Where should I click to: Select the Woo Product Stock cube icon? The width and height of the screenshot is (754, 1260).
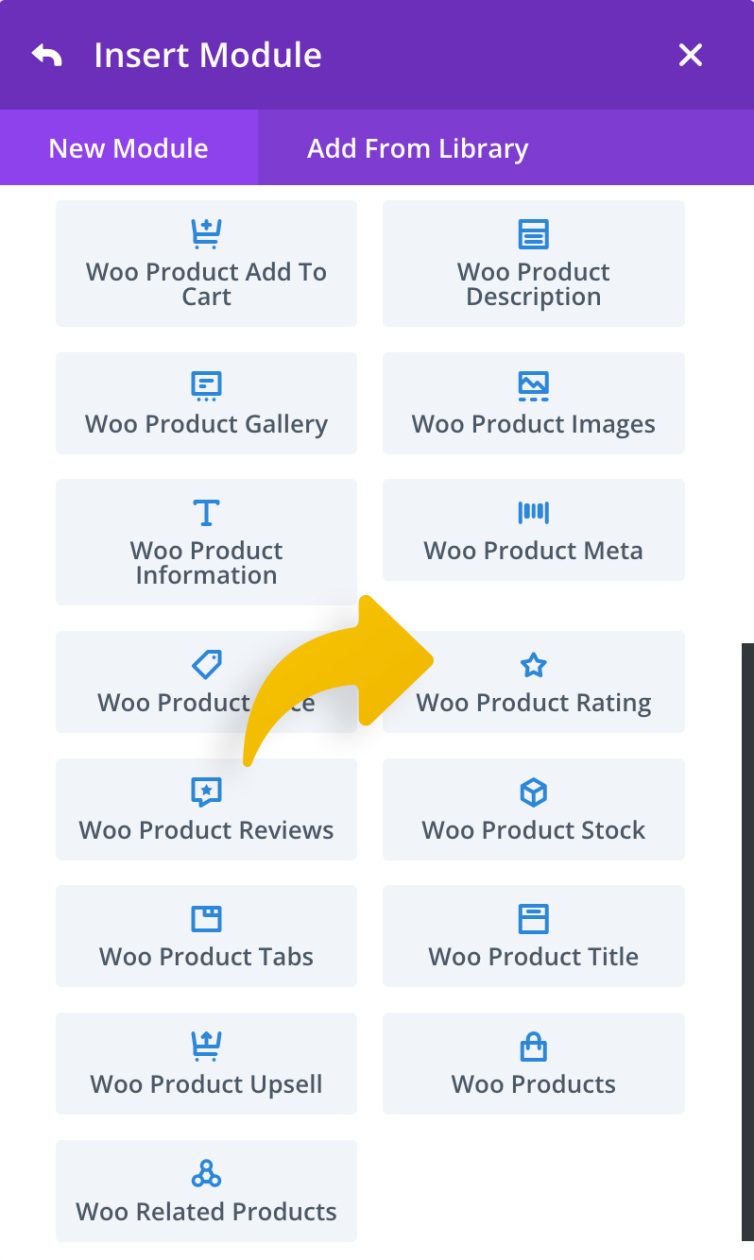[533, 792]
